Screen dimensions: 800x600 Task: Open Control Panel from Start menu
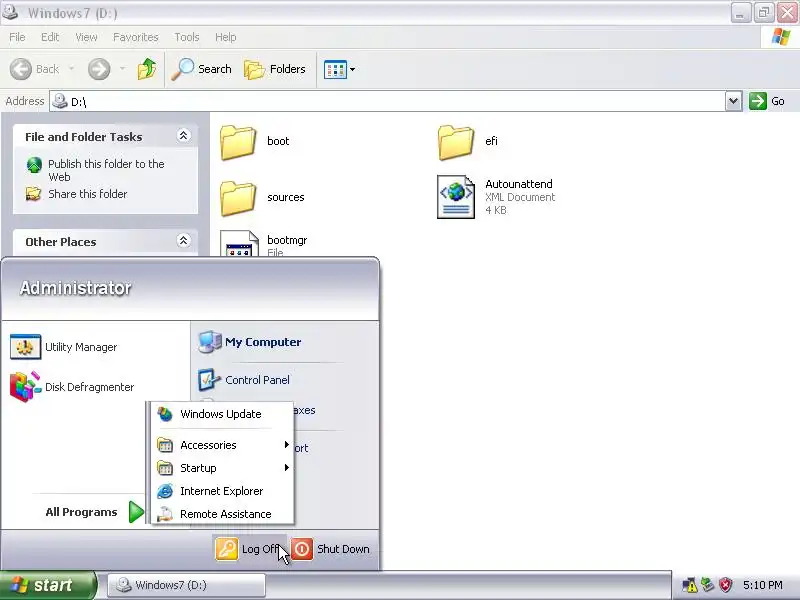244,380
